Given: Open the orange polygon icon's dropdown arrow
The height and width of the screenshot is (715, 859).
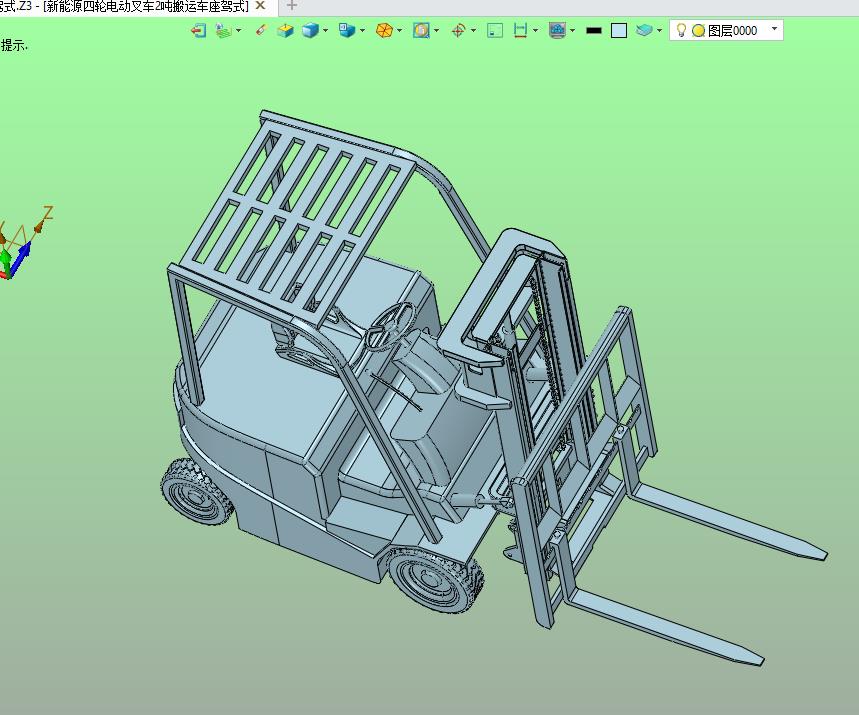Looking at the screenshot, I should 399,31.
